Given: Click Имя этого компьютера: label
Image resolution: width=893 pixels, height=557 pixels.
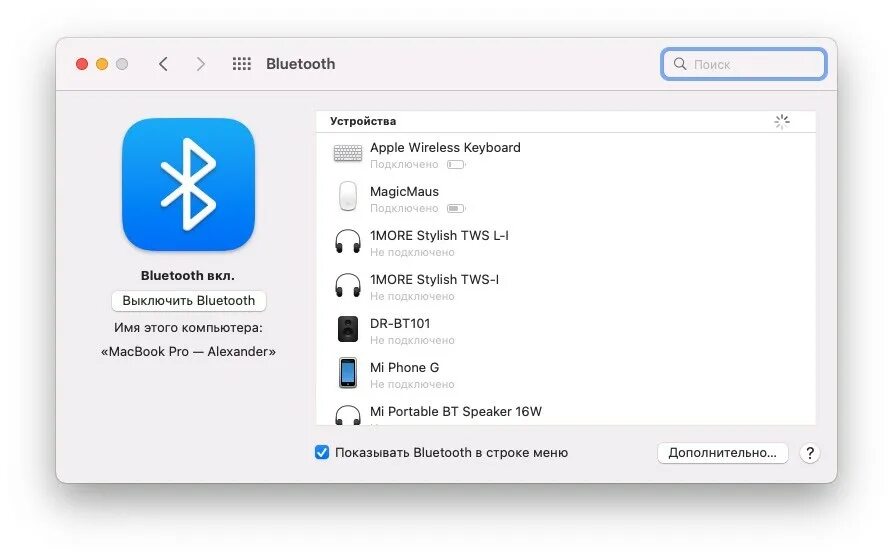Looking at the screenshot, I should [188, 327].
